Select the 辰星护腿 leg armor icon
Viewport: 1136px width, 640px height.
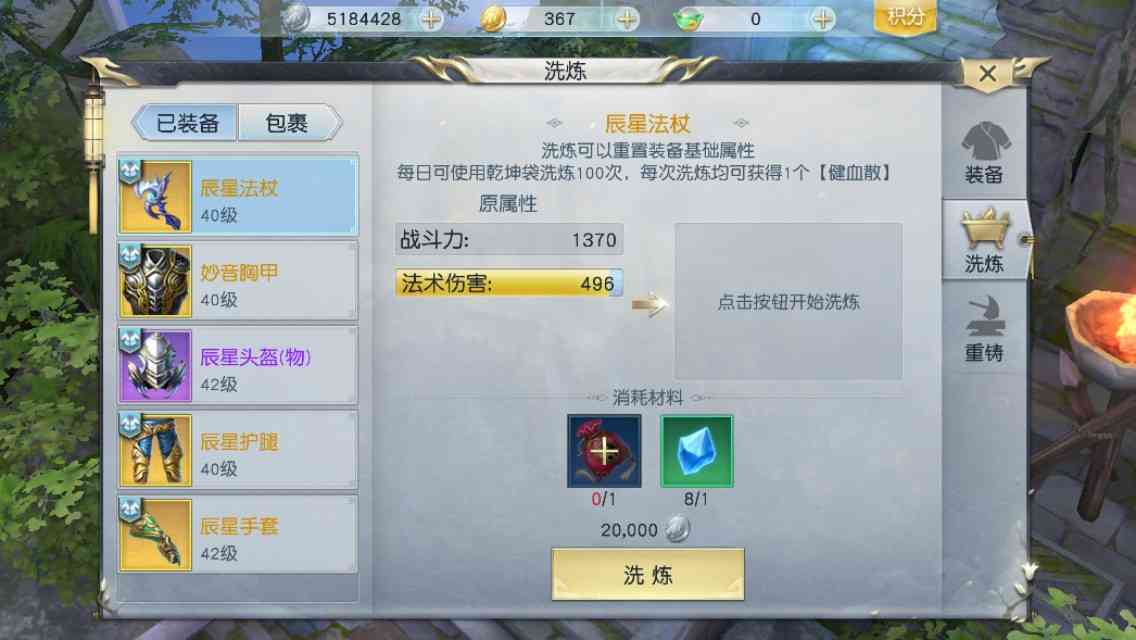155,450
